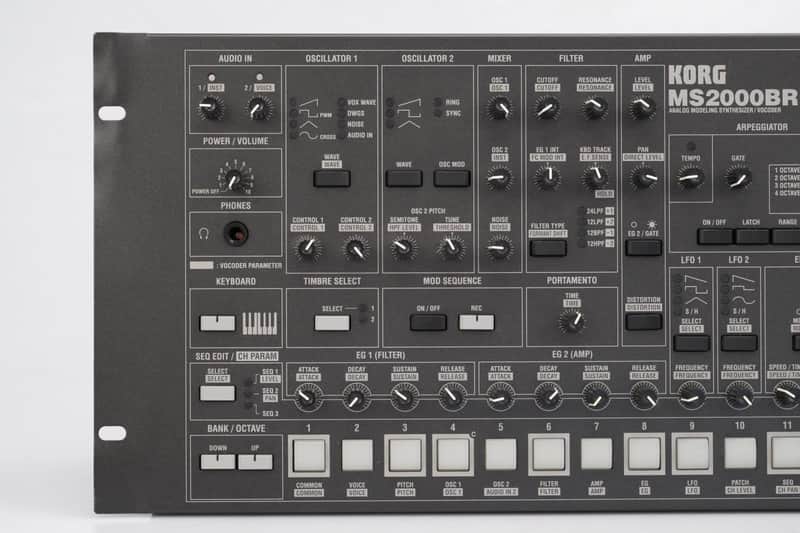Toggle the EG 2 / GATE button
800x533 pixels.
[x=643, y=248]
